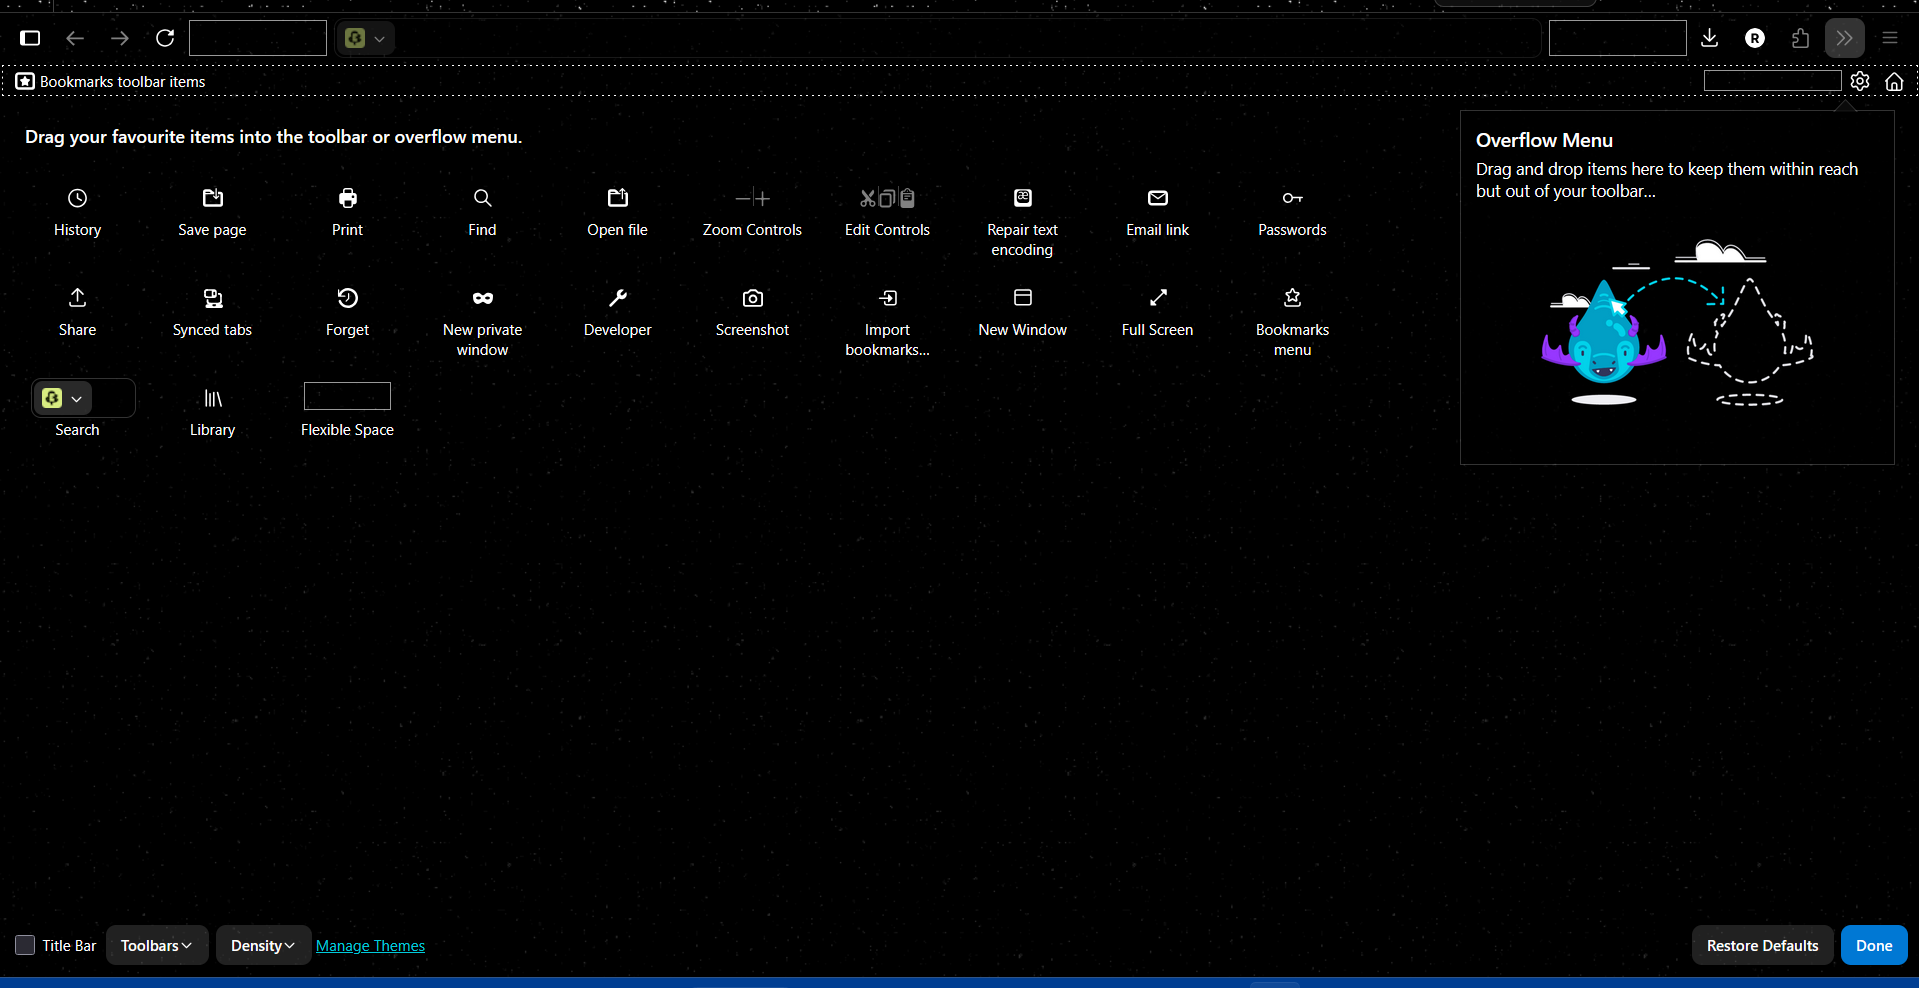
Task: Click the account avatar R icon
Action: pos(1755,38)
